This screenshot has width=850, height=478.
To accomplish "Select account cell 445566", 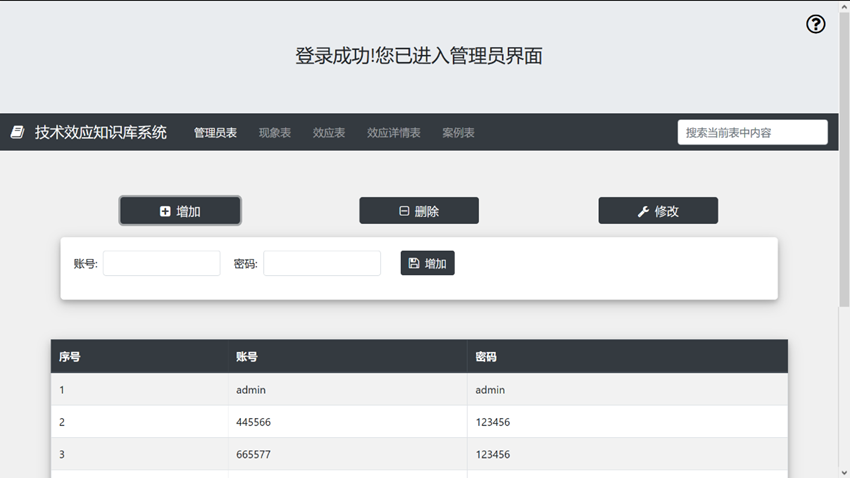I will point(347,422).
